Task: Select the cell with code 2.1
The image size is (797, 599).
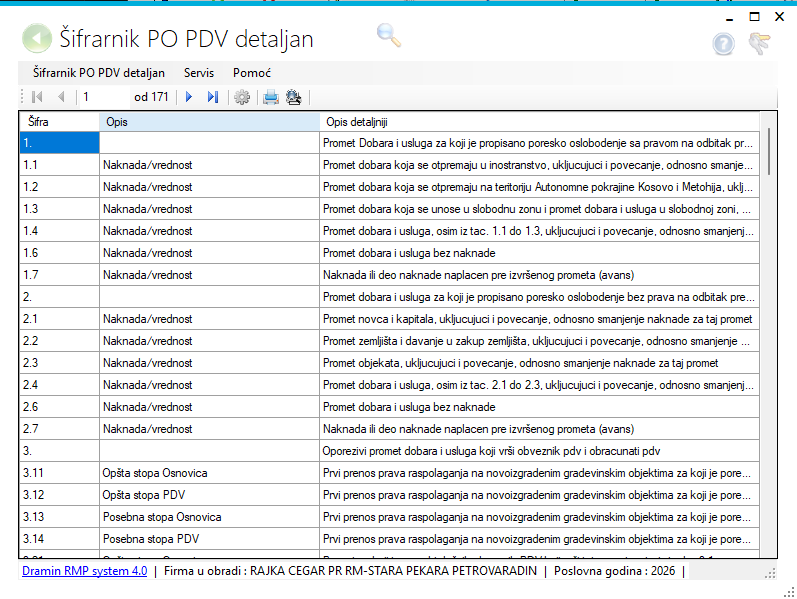Action: pos(59,319)
